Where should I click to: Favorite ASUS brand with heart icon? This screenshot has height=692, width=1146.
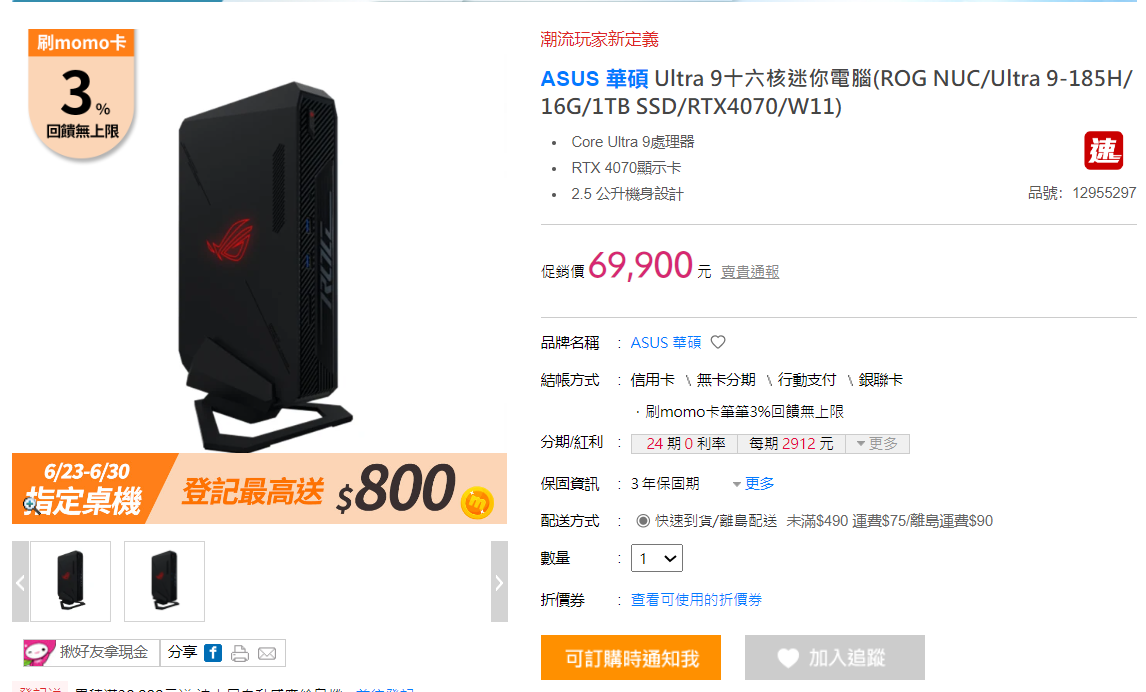tap(718, 342)
